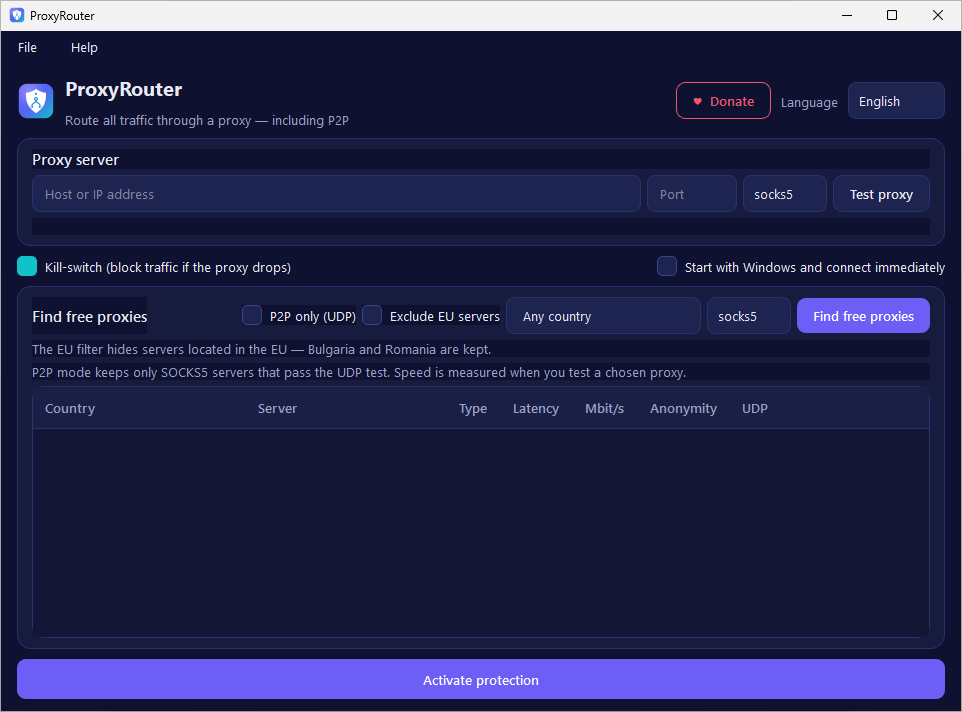Click the Test proxy button
This screenshot has height=712, width=962.
coord(881,194)
